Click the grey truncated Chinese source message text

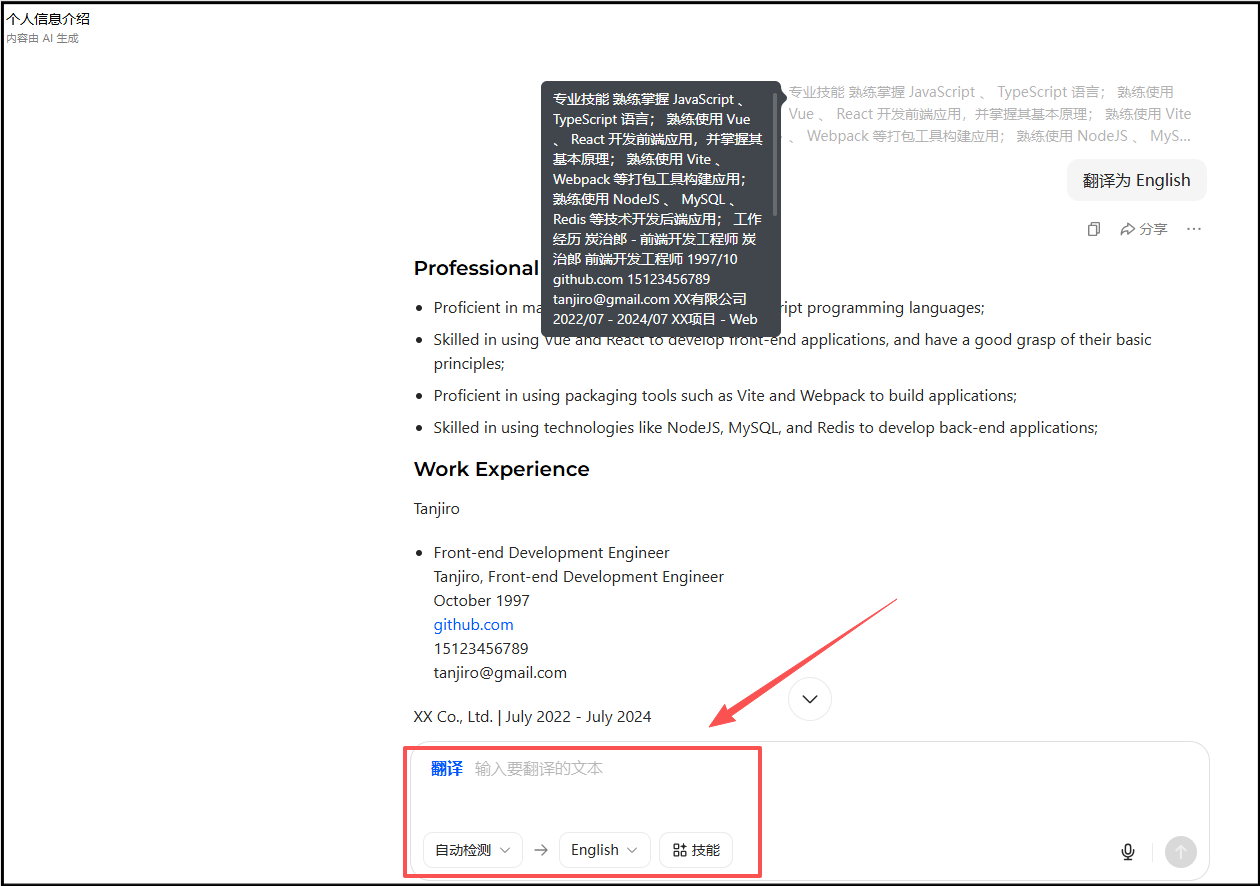click(990, 113)
